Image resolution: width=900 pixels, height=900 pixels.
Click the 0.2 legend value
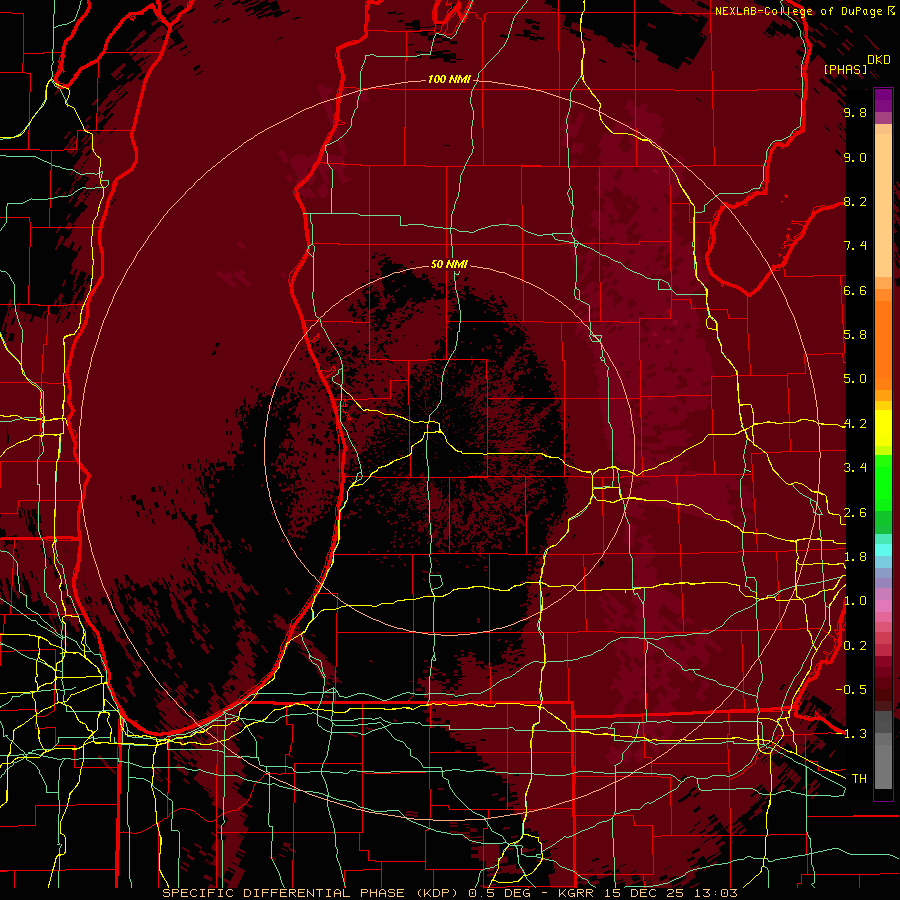pyautogui.click(x=855, y=646)
